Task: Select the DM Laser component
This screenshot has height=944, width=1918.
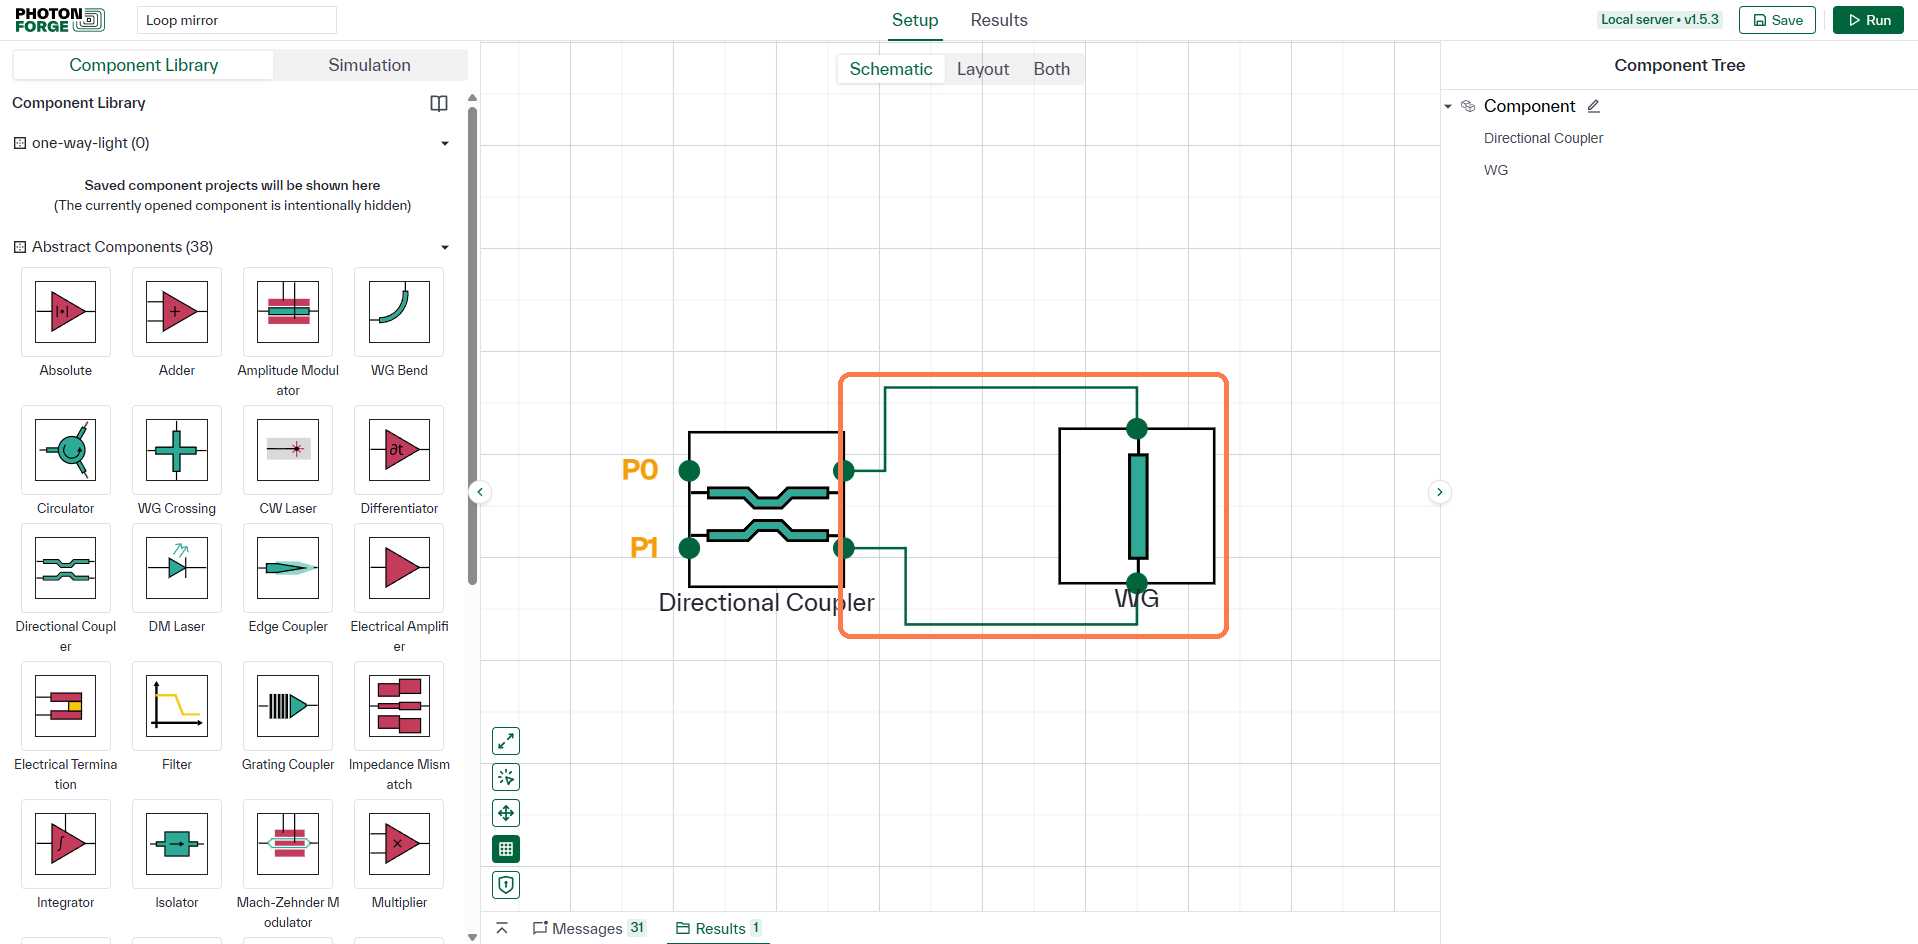Action: pos(177,568)
